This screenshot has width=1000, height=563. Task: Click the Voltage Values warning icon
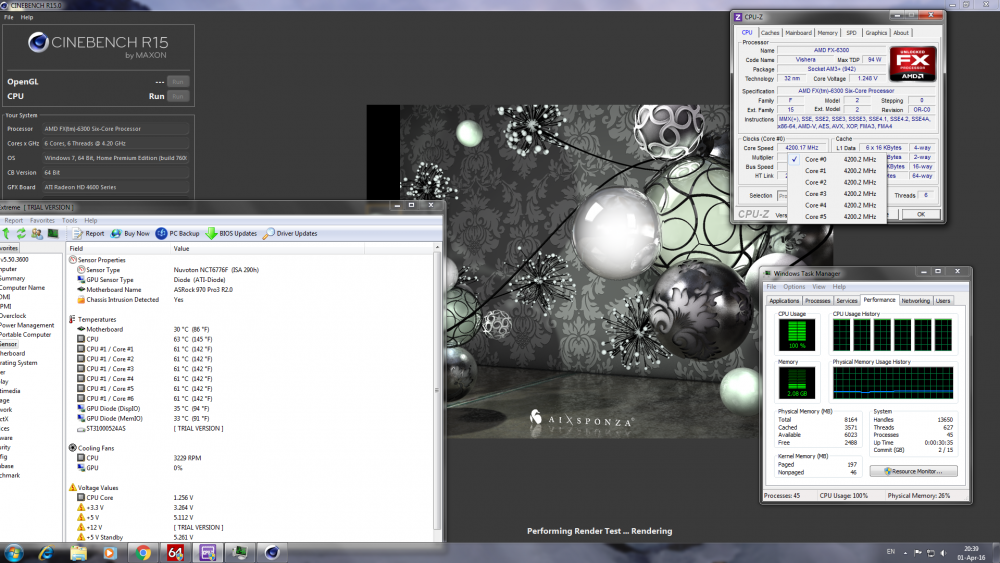point(73,488)
